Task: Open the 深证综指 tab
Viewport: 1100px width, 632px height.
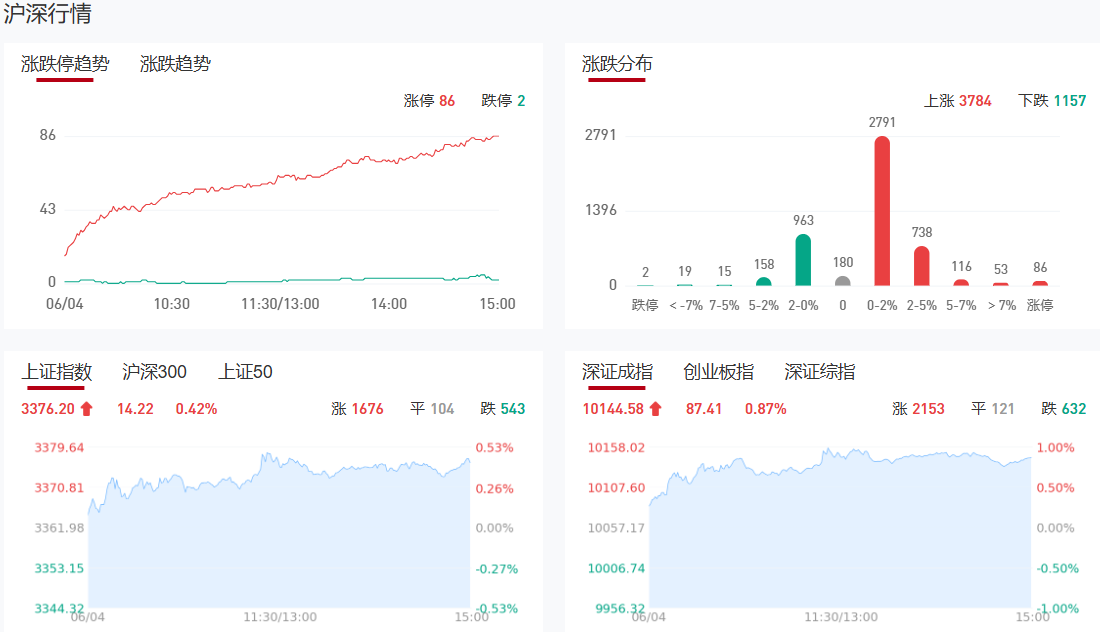Action: [x=819, y=372]
